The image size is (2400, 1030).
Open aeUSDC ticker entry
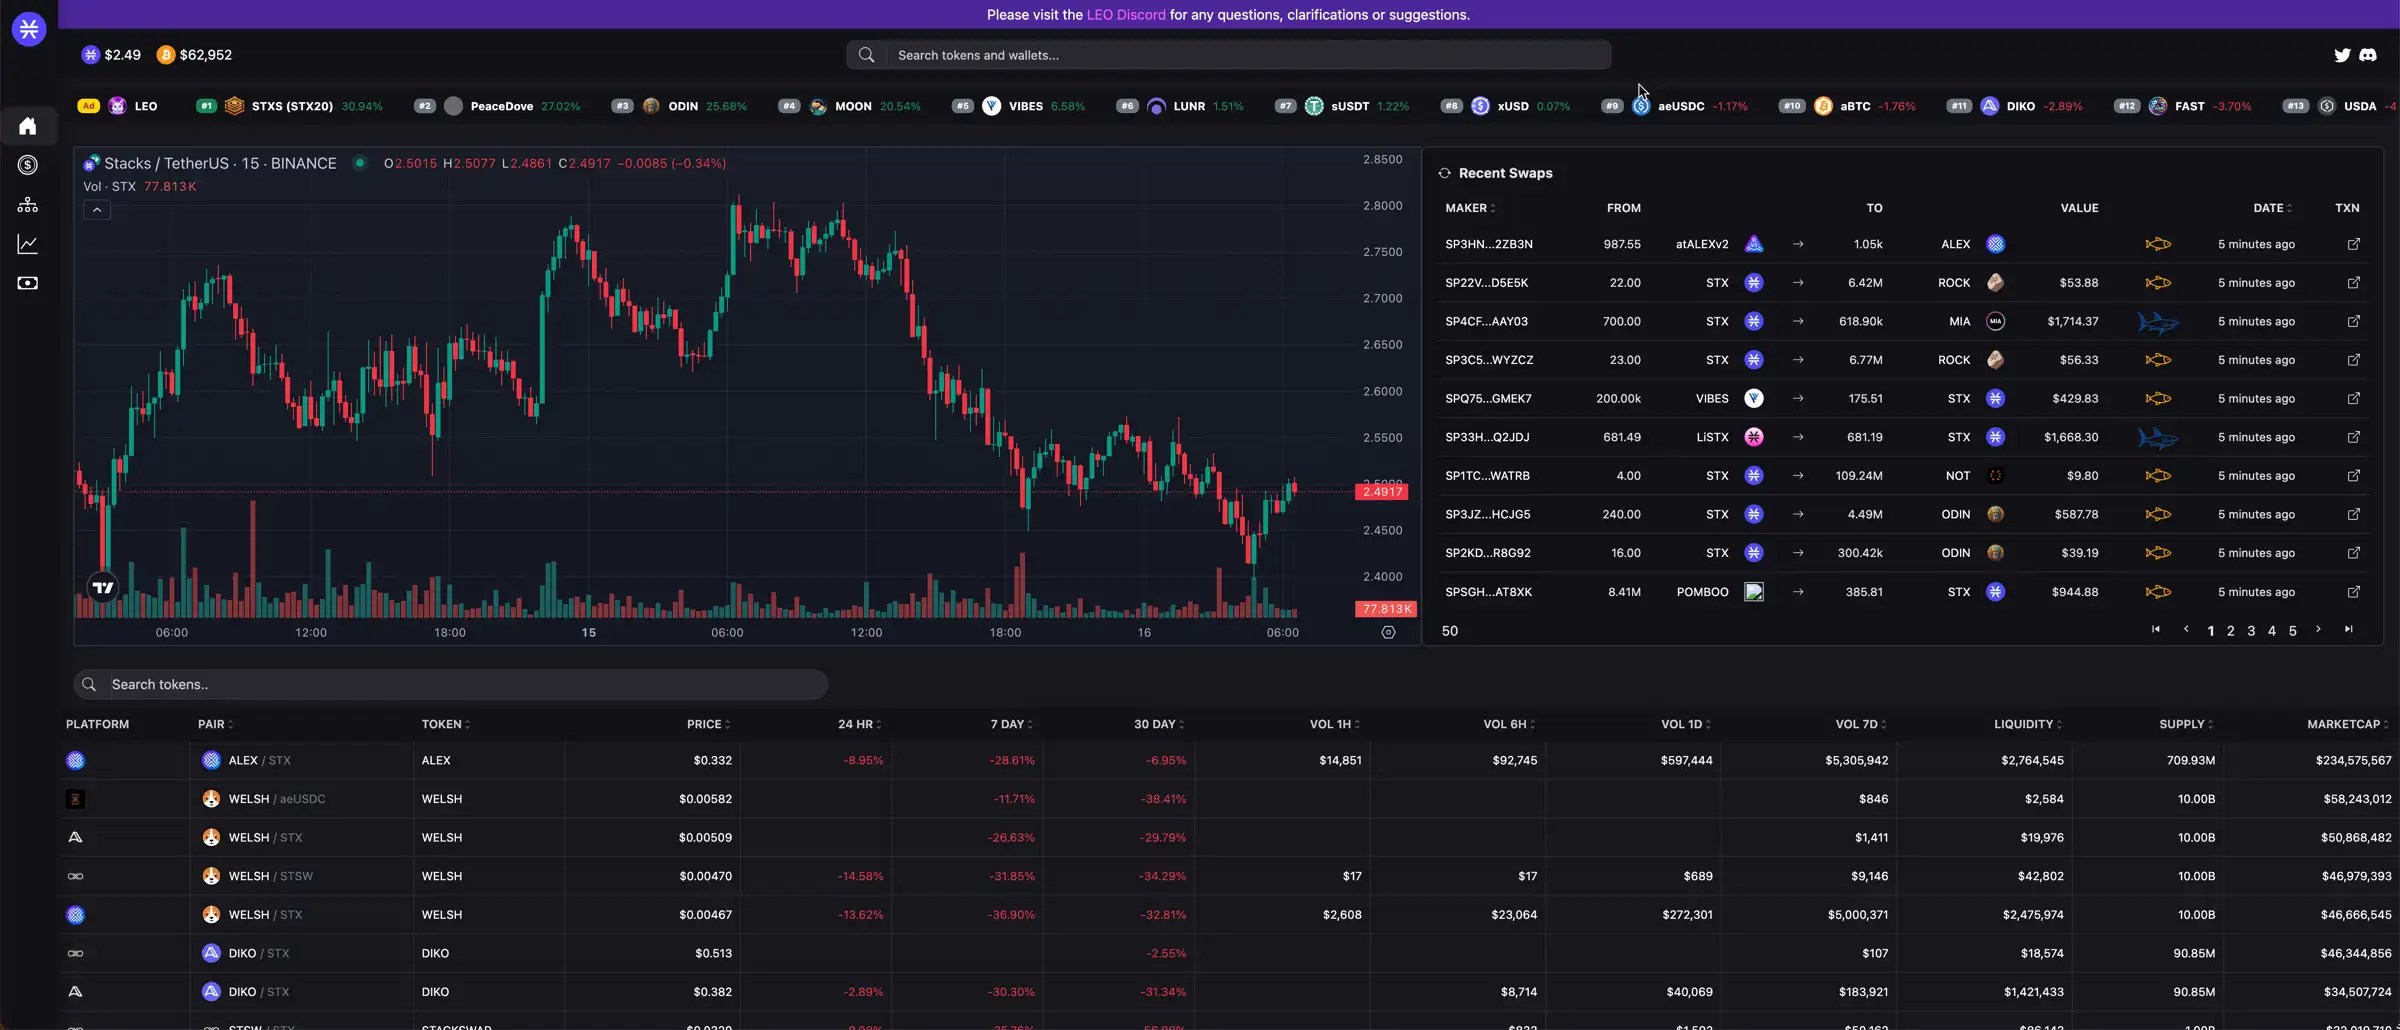pos(1674,106)
